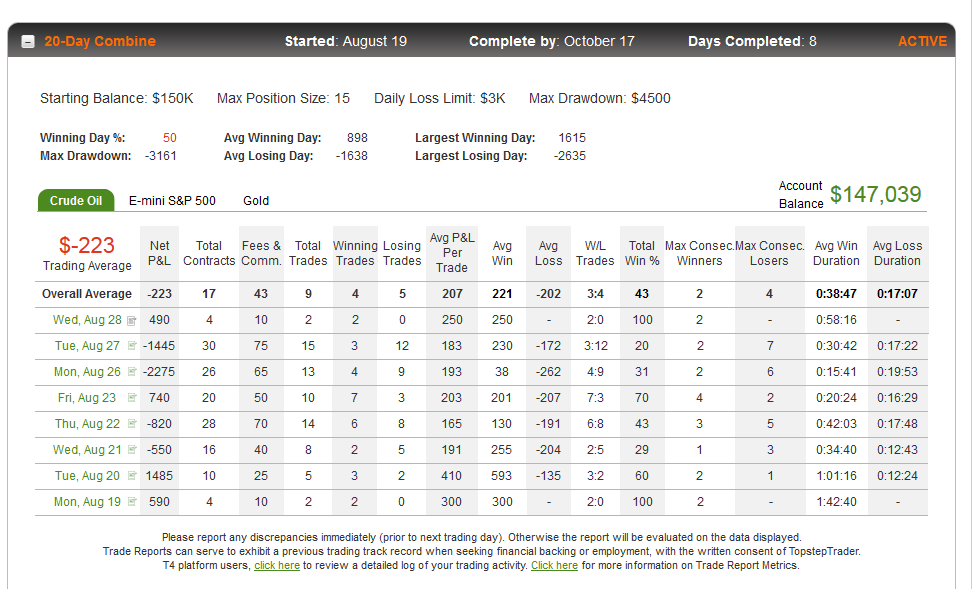Viewport: 978px width, 589px height.
Task: Click the 20-Day Combine title
Action: 100,41
